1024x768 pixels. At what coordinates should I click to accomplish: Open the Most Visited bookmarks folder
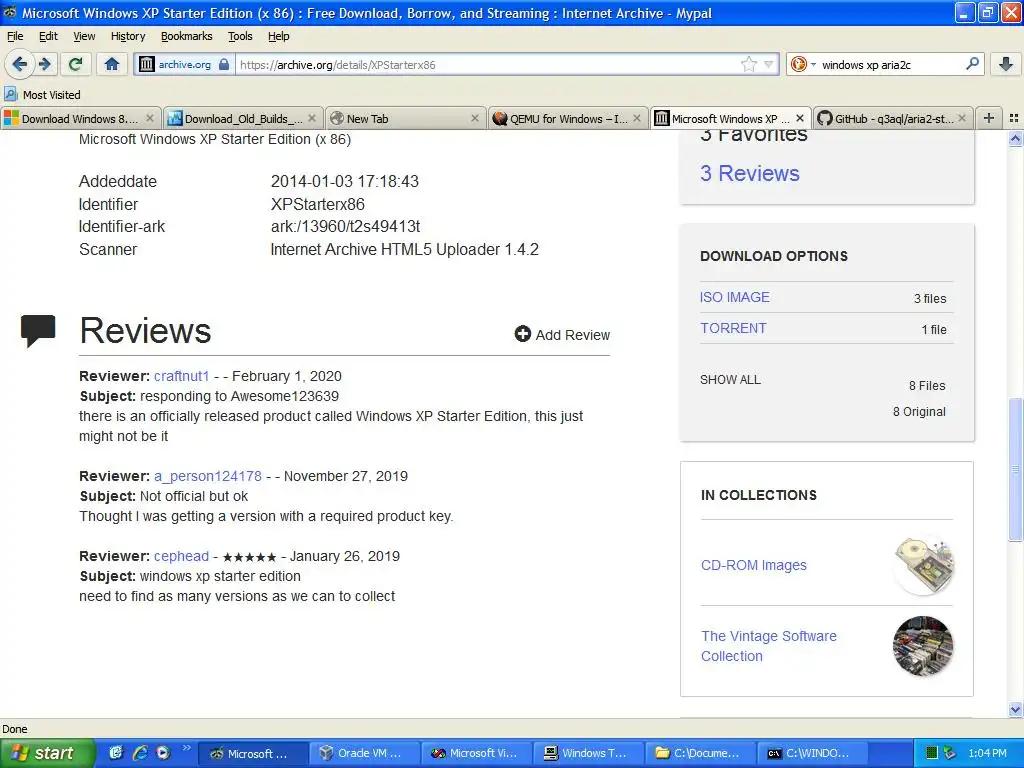click(x=43, y=95)
